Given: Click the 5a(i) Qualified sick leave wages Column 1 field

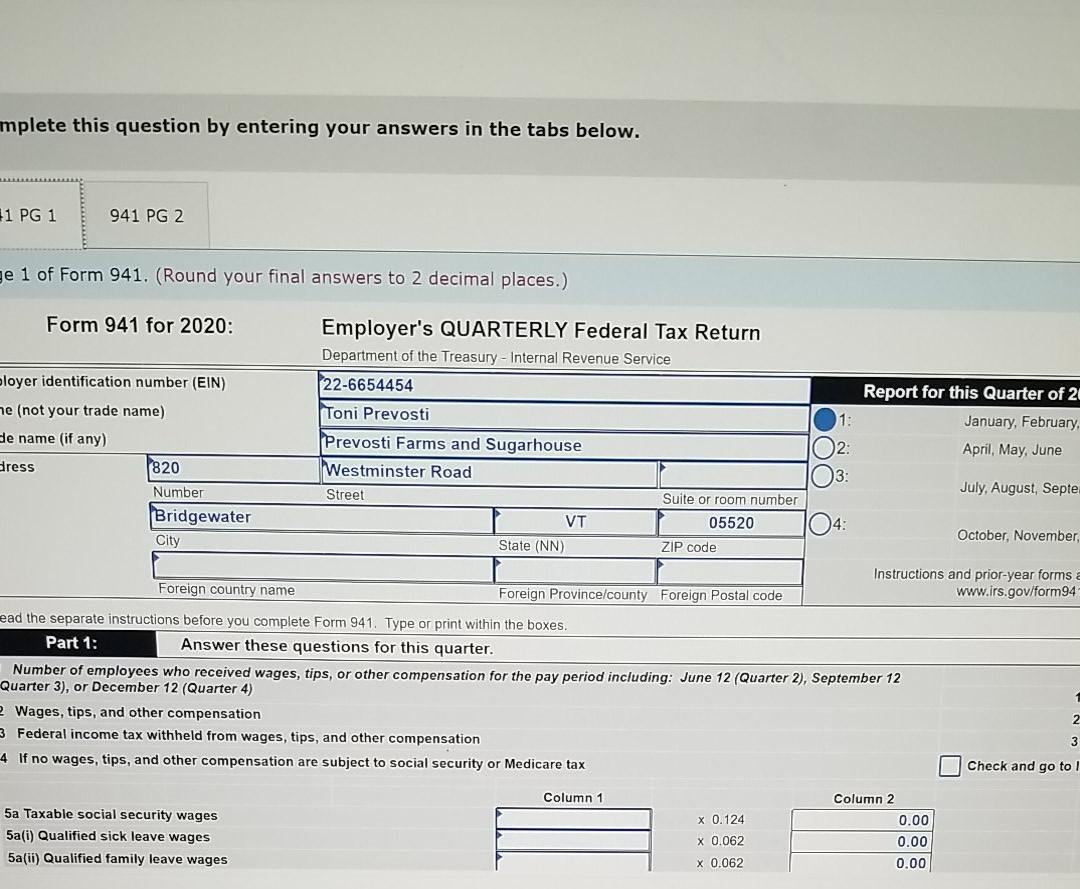Looking at the screenshot, I should coord(573,840).
